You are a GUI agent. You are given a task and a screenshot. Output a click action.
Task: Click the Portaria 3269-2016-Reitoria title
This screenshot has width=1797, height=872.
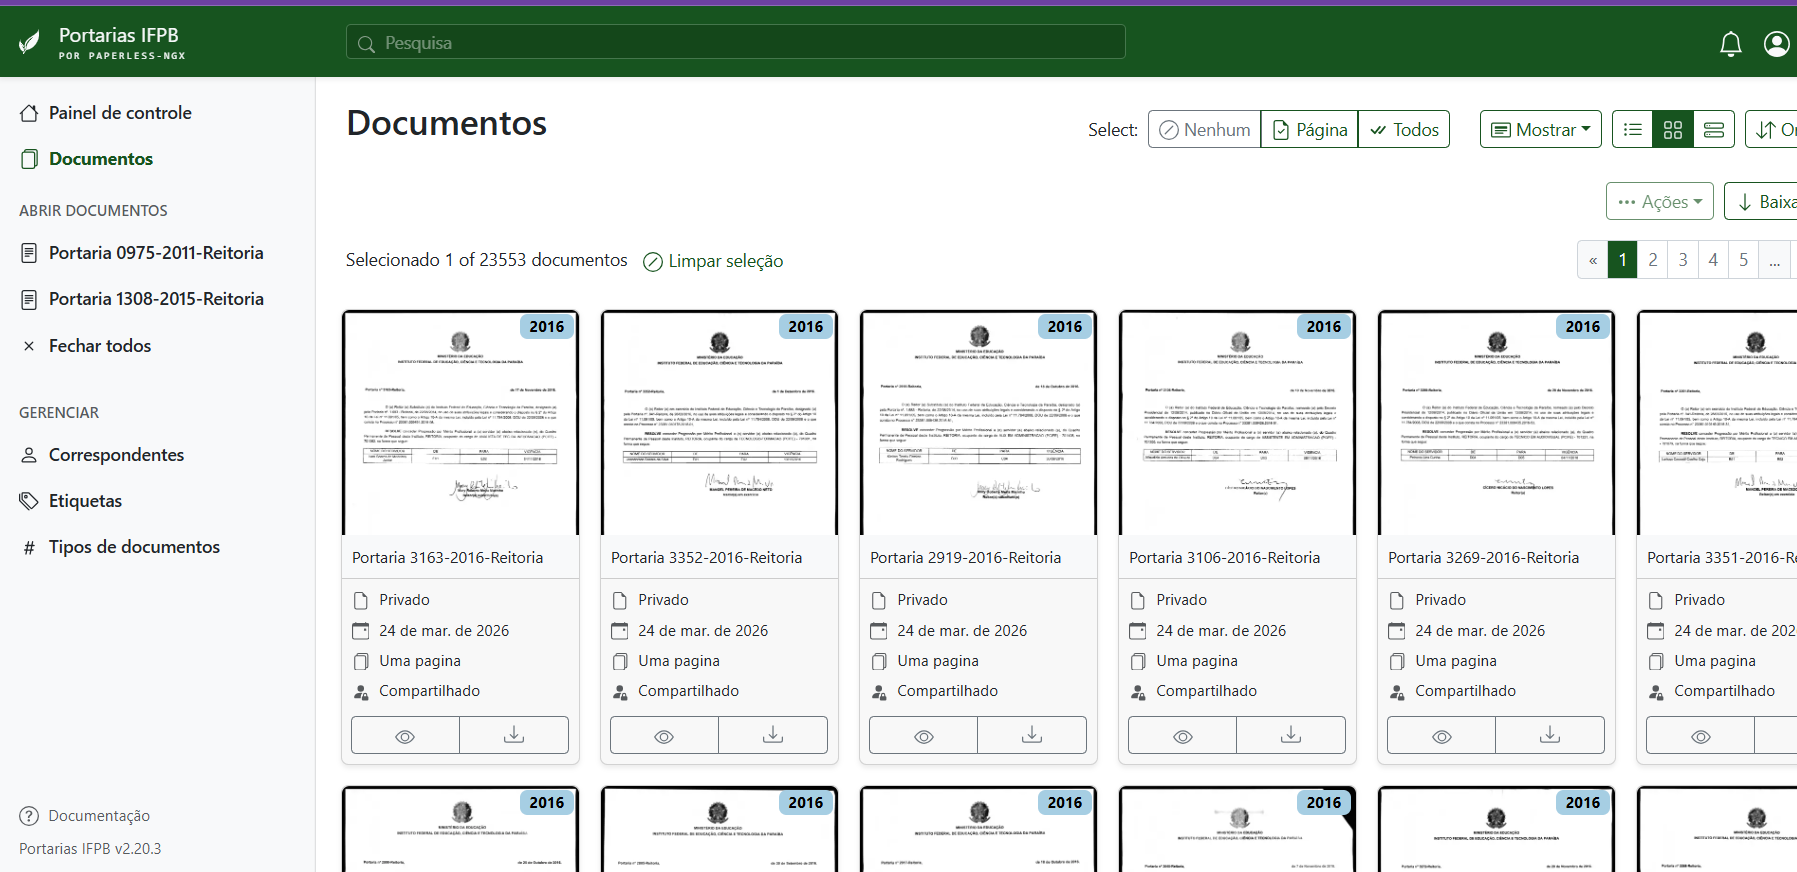click(x=1483, y=558)
